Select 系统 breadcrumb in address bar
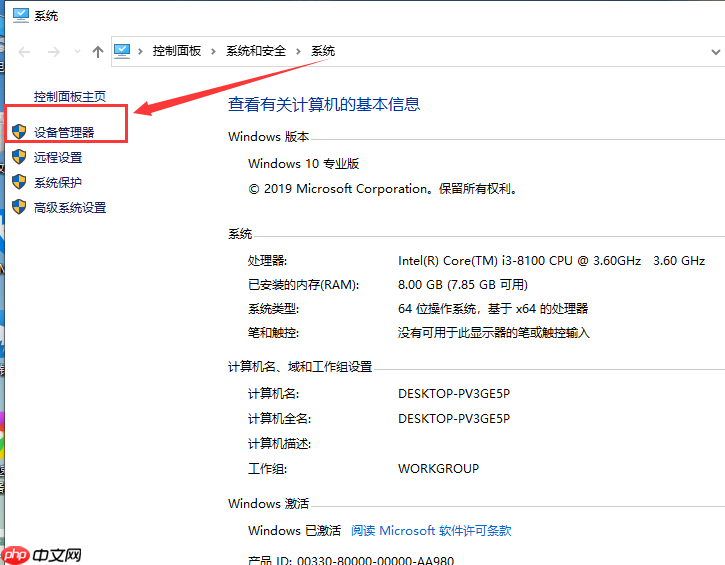Screen dimensions: 725x565 pos(323,51)
